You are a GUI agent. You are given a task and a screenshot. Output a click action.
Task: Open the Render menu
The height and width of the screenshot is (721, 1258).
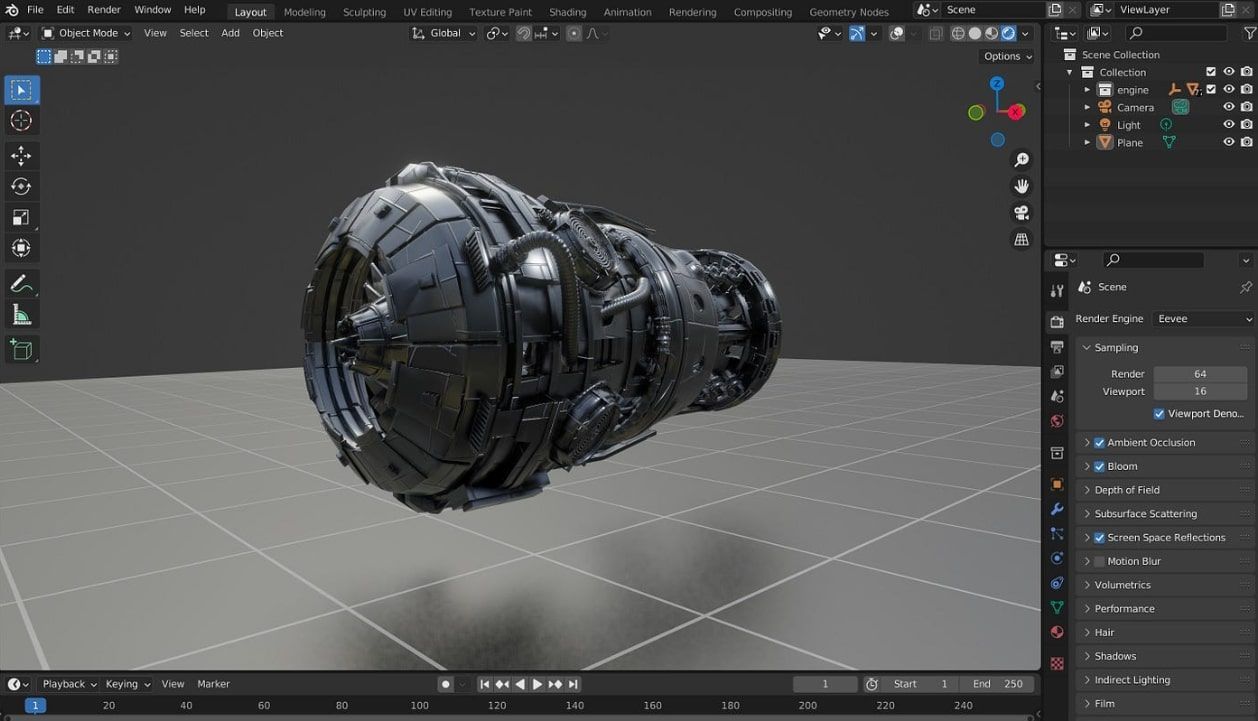point(103,9)
